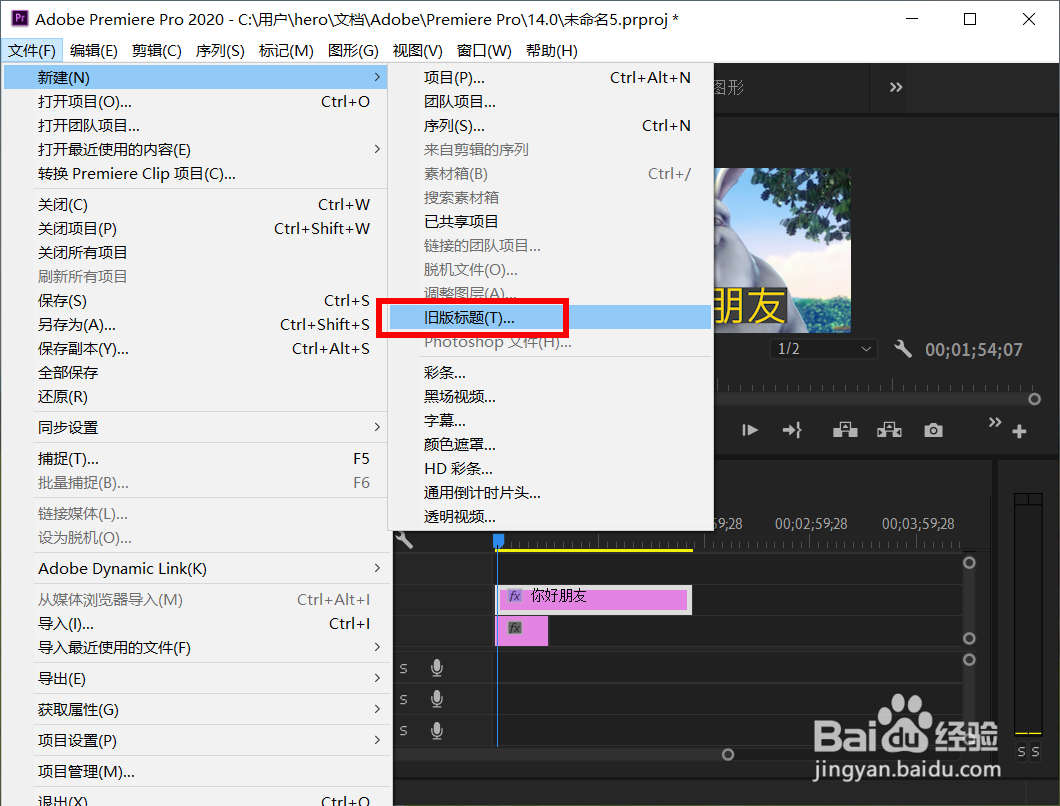Viewport: 1060px width, 806px height.
Task: Expand 导出(E) submenu
Action: (377, 679)
